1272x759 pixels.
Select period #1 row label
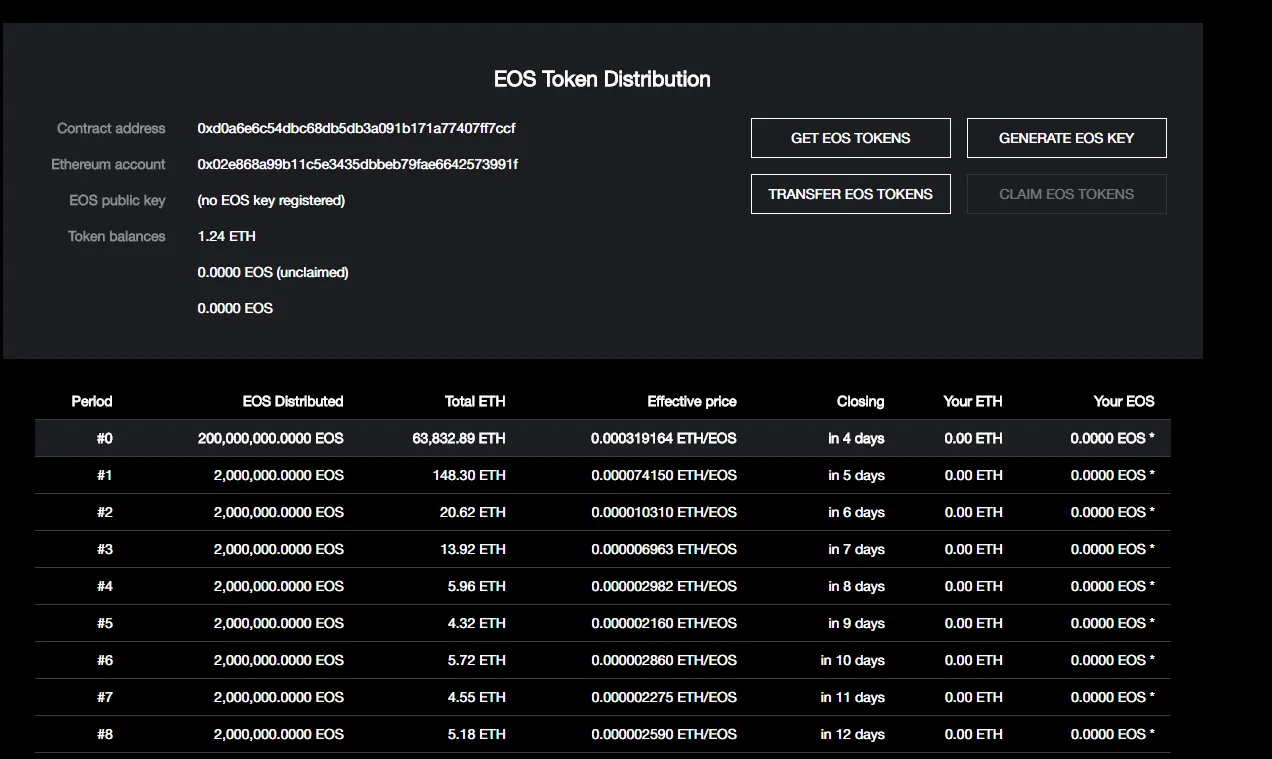pos(105,475)
